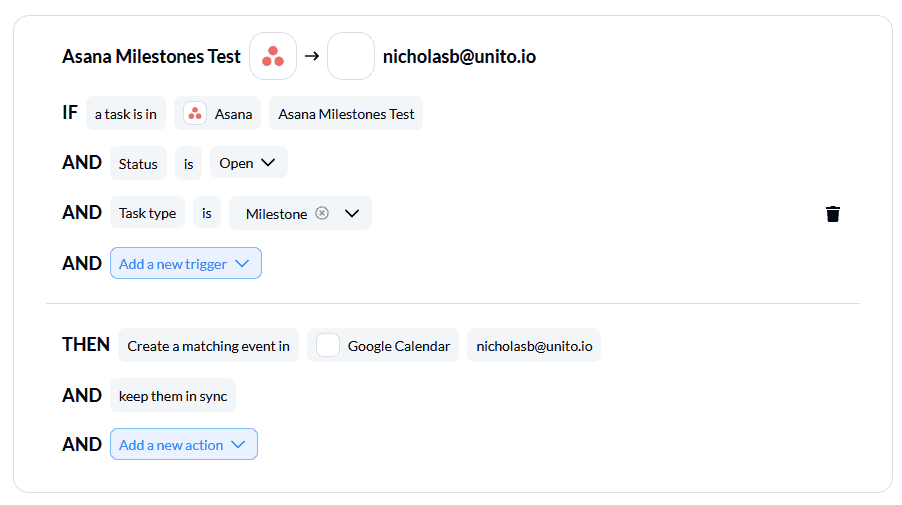Click the 'keep them in sync' chip
Image resolution: width=902 pixels, height=505 pixels.
coord(173,395)
